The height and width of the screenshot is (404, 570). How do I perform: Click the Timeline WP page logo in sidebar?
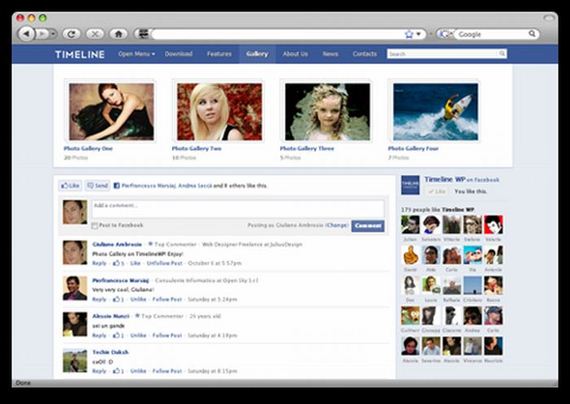[410, 185]
